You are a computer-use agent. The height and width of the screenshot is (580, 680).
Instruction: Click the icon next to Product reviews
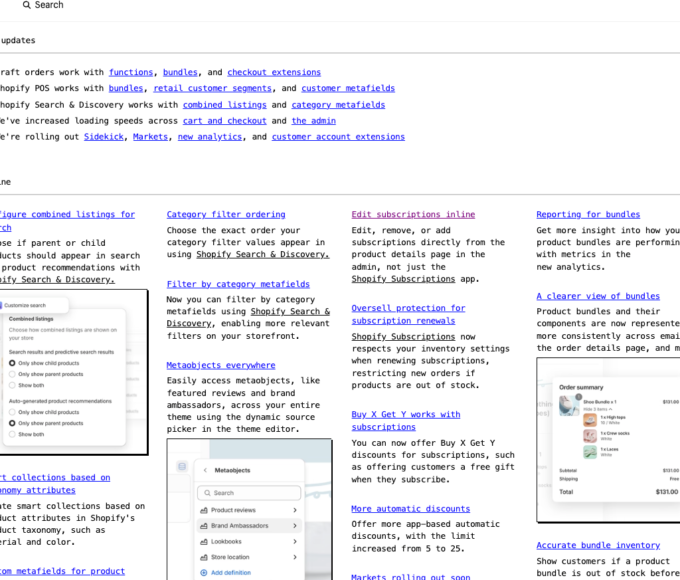[203, 510]
